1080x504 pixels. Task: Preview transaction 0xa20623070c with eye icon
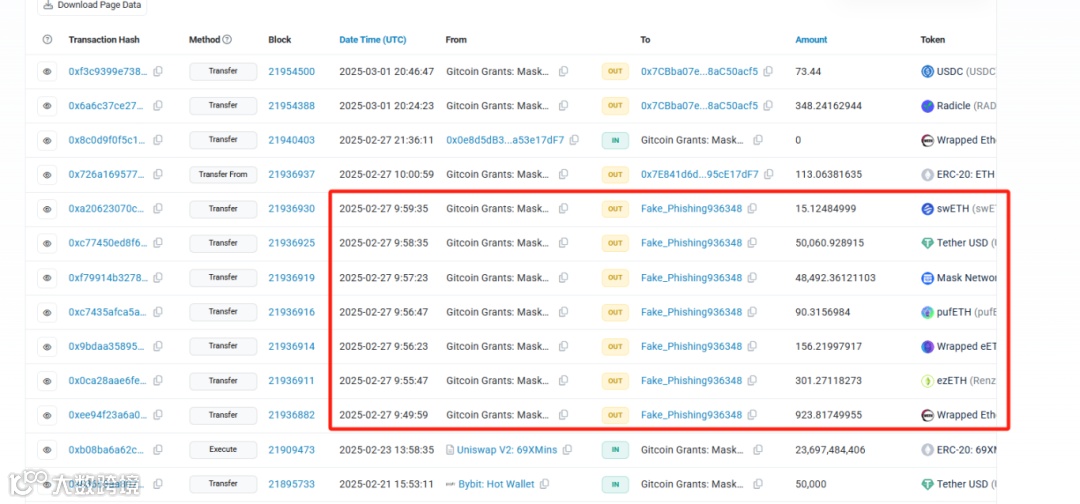click(x=47, y=209)
